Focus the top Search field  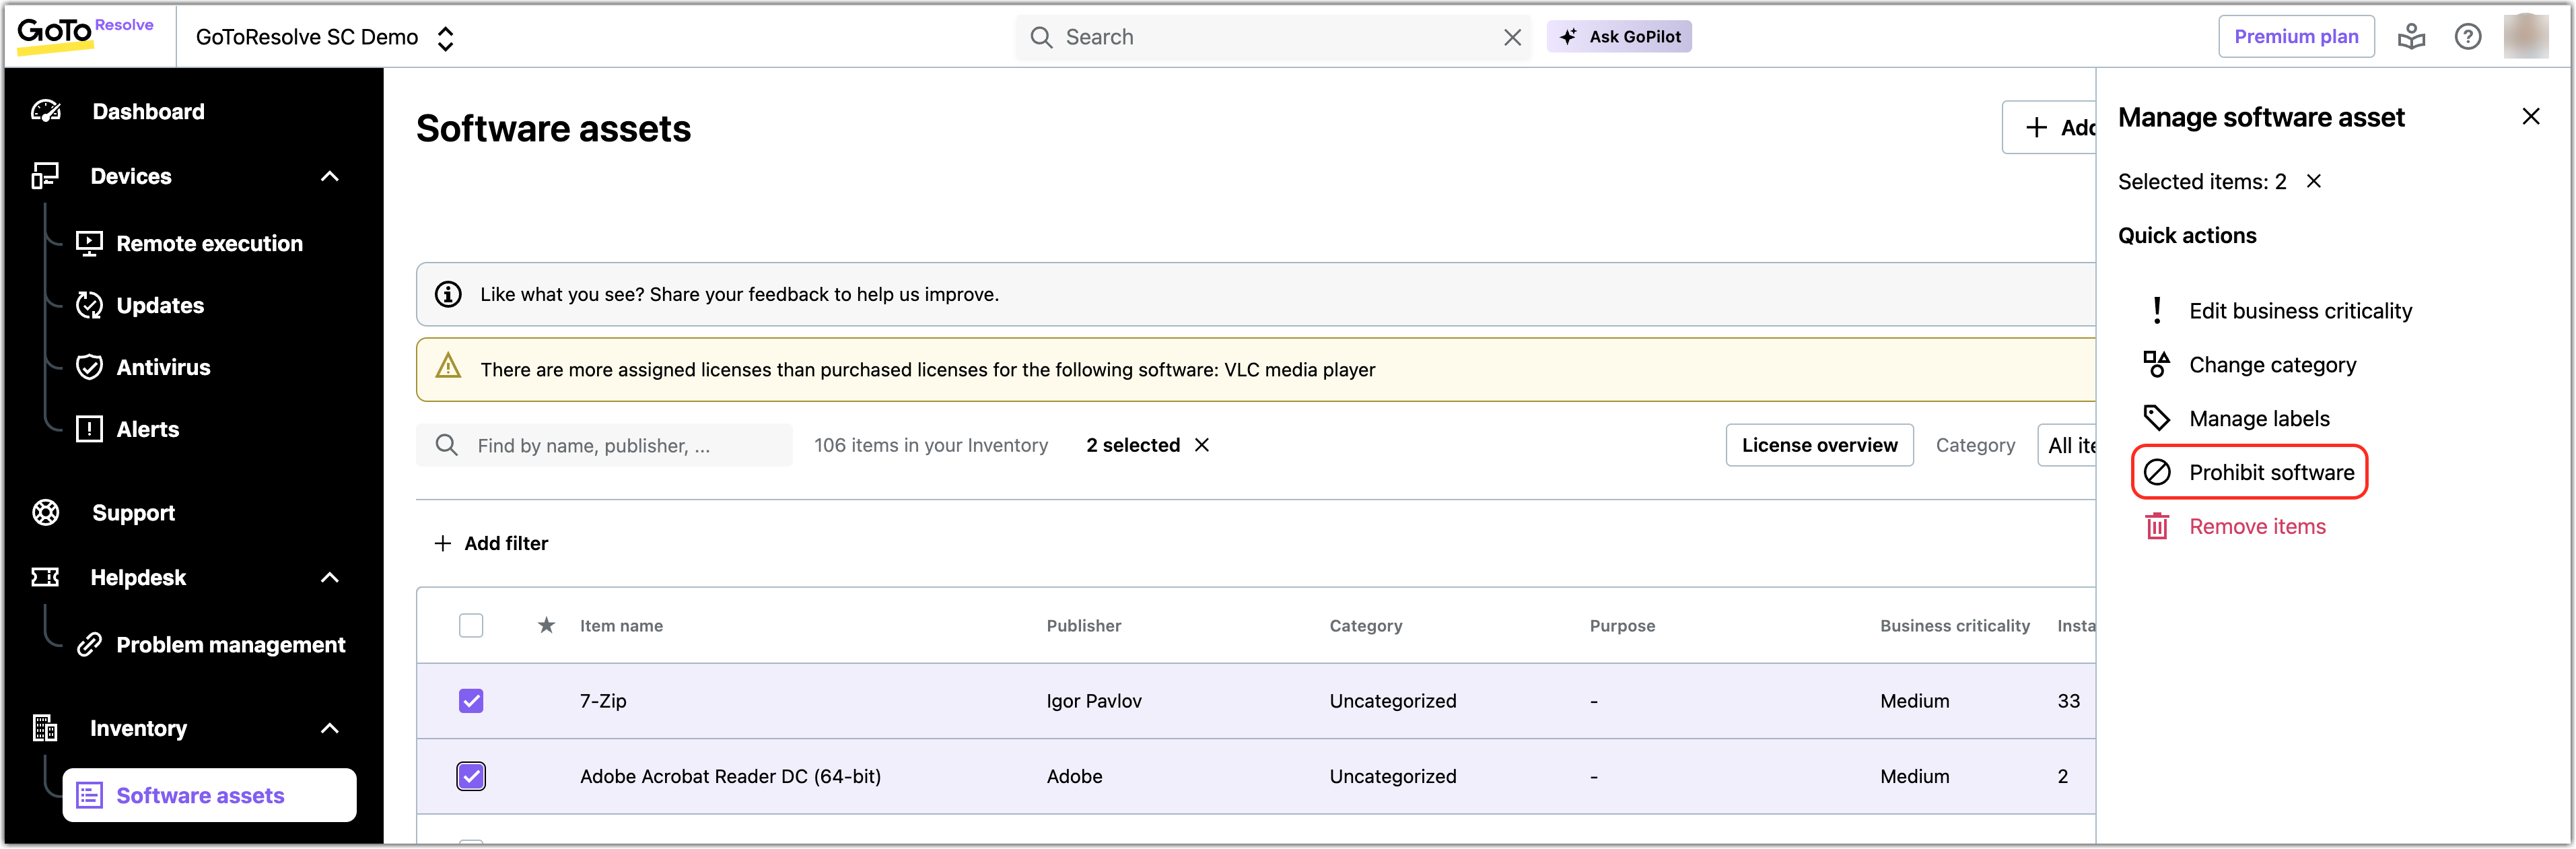[x=1273, y=37]
